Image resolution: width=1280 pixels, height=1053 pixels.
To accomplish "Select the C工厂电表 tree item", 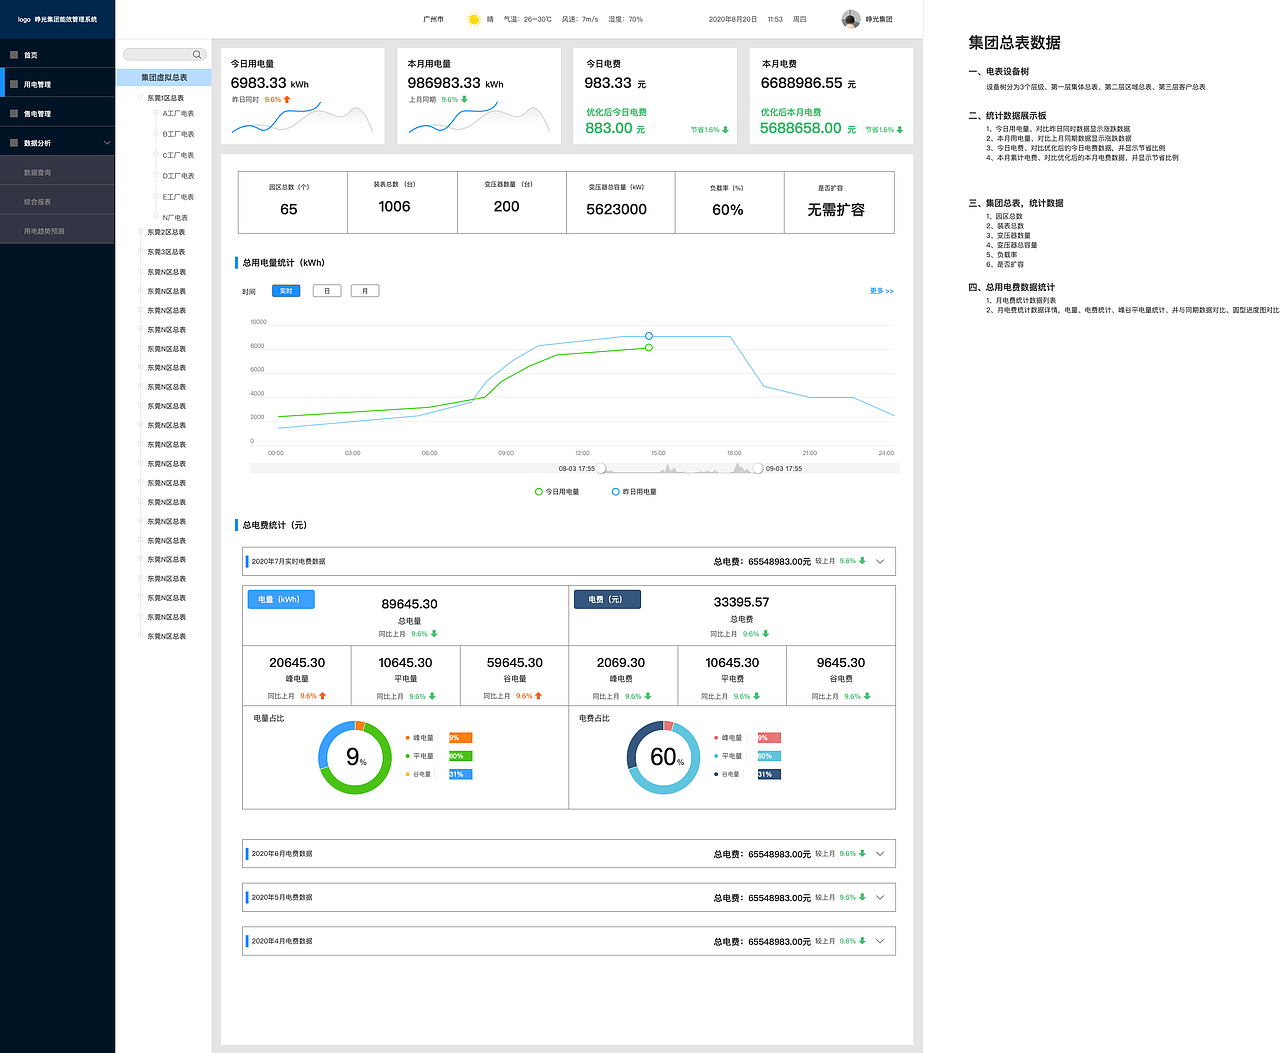I will (178, 155).
